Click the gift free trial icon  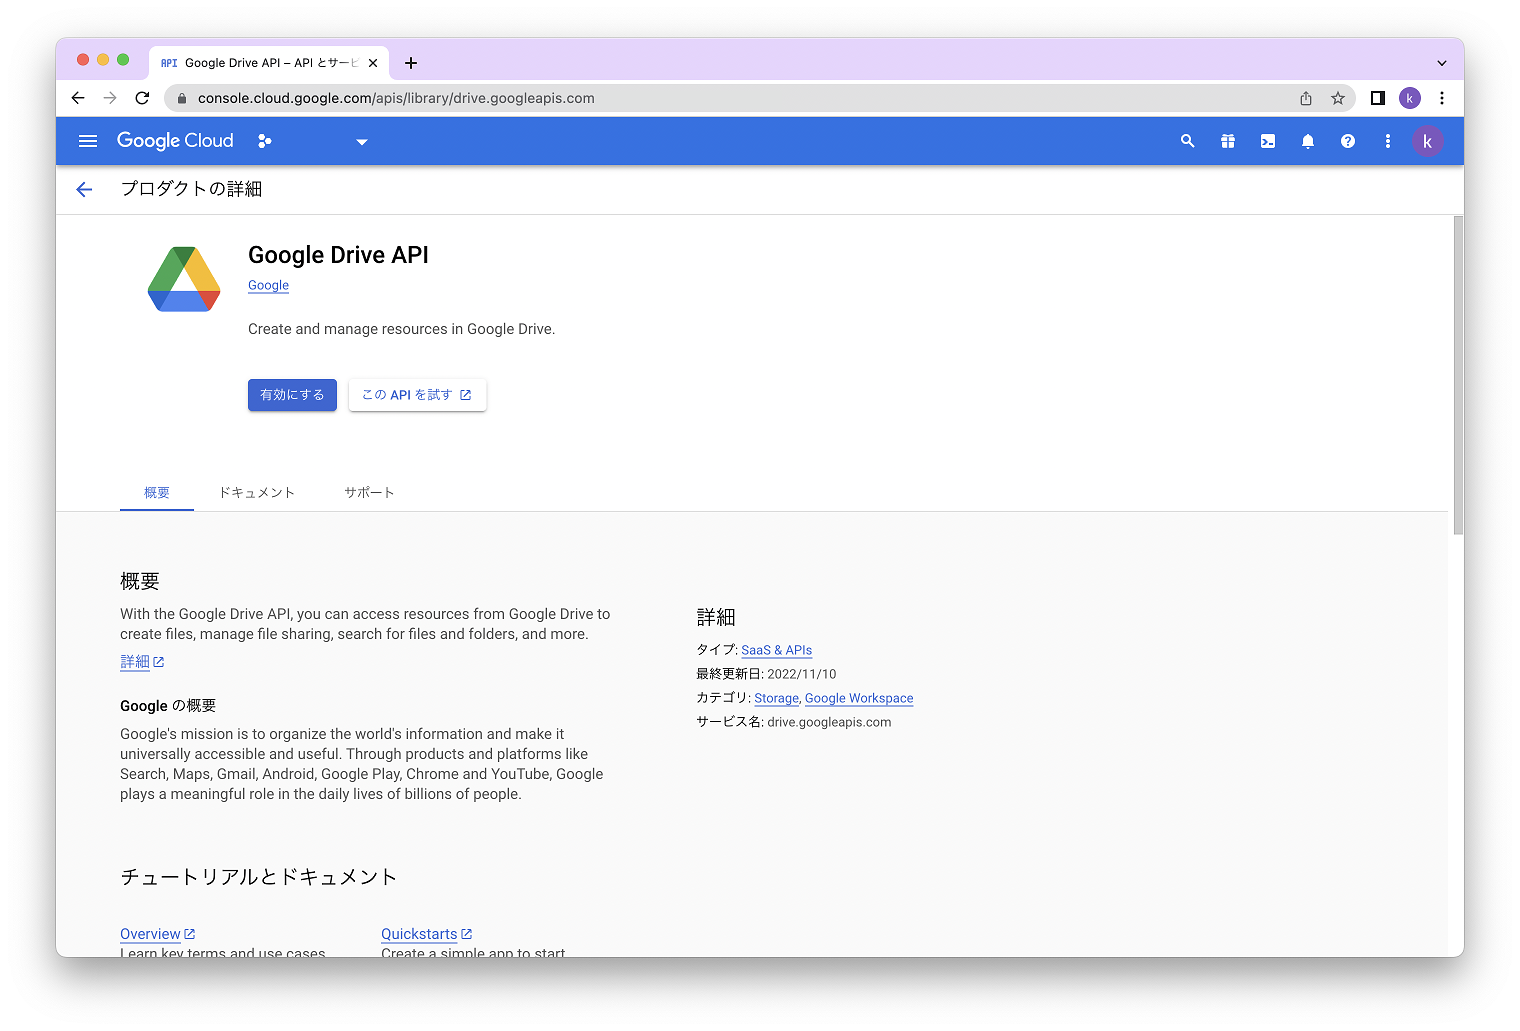pos(1227,141)
